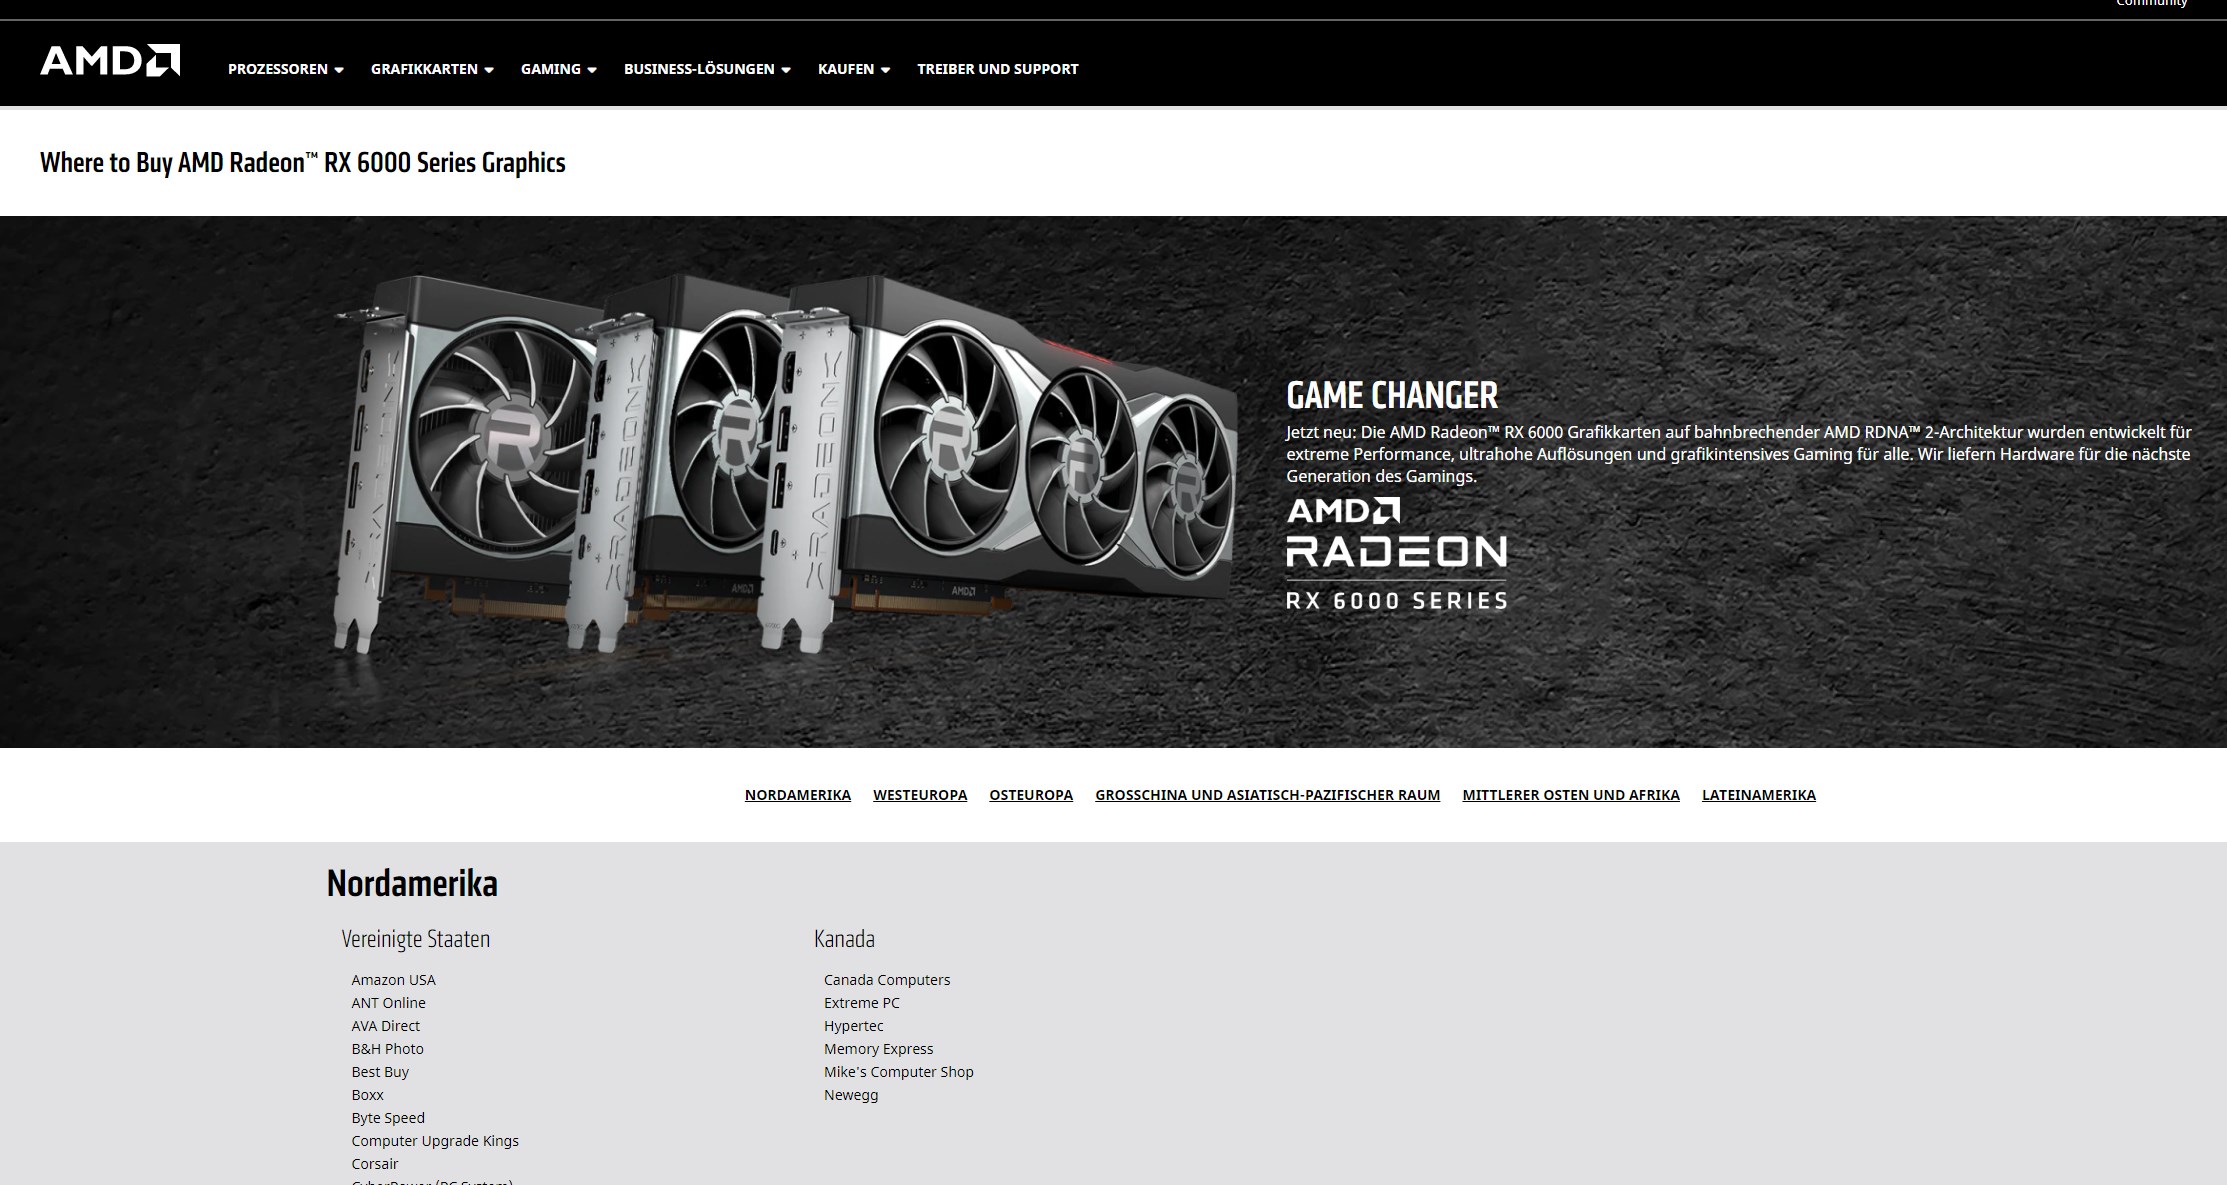
Task: Click the AMD logo in header
Action: coord(110,61)
